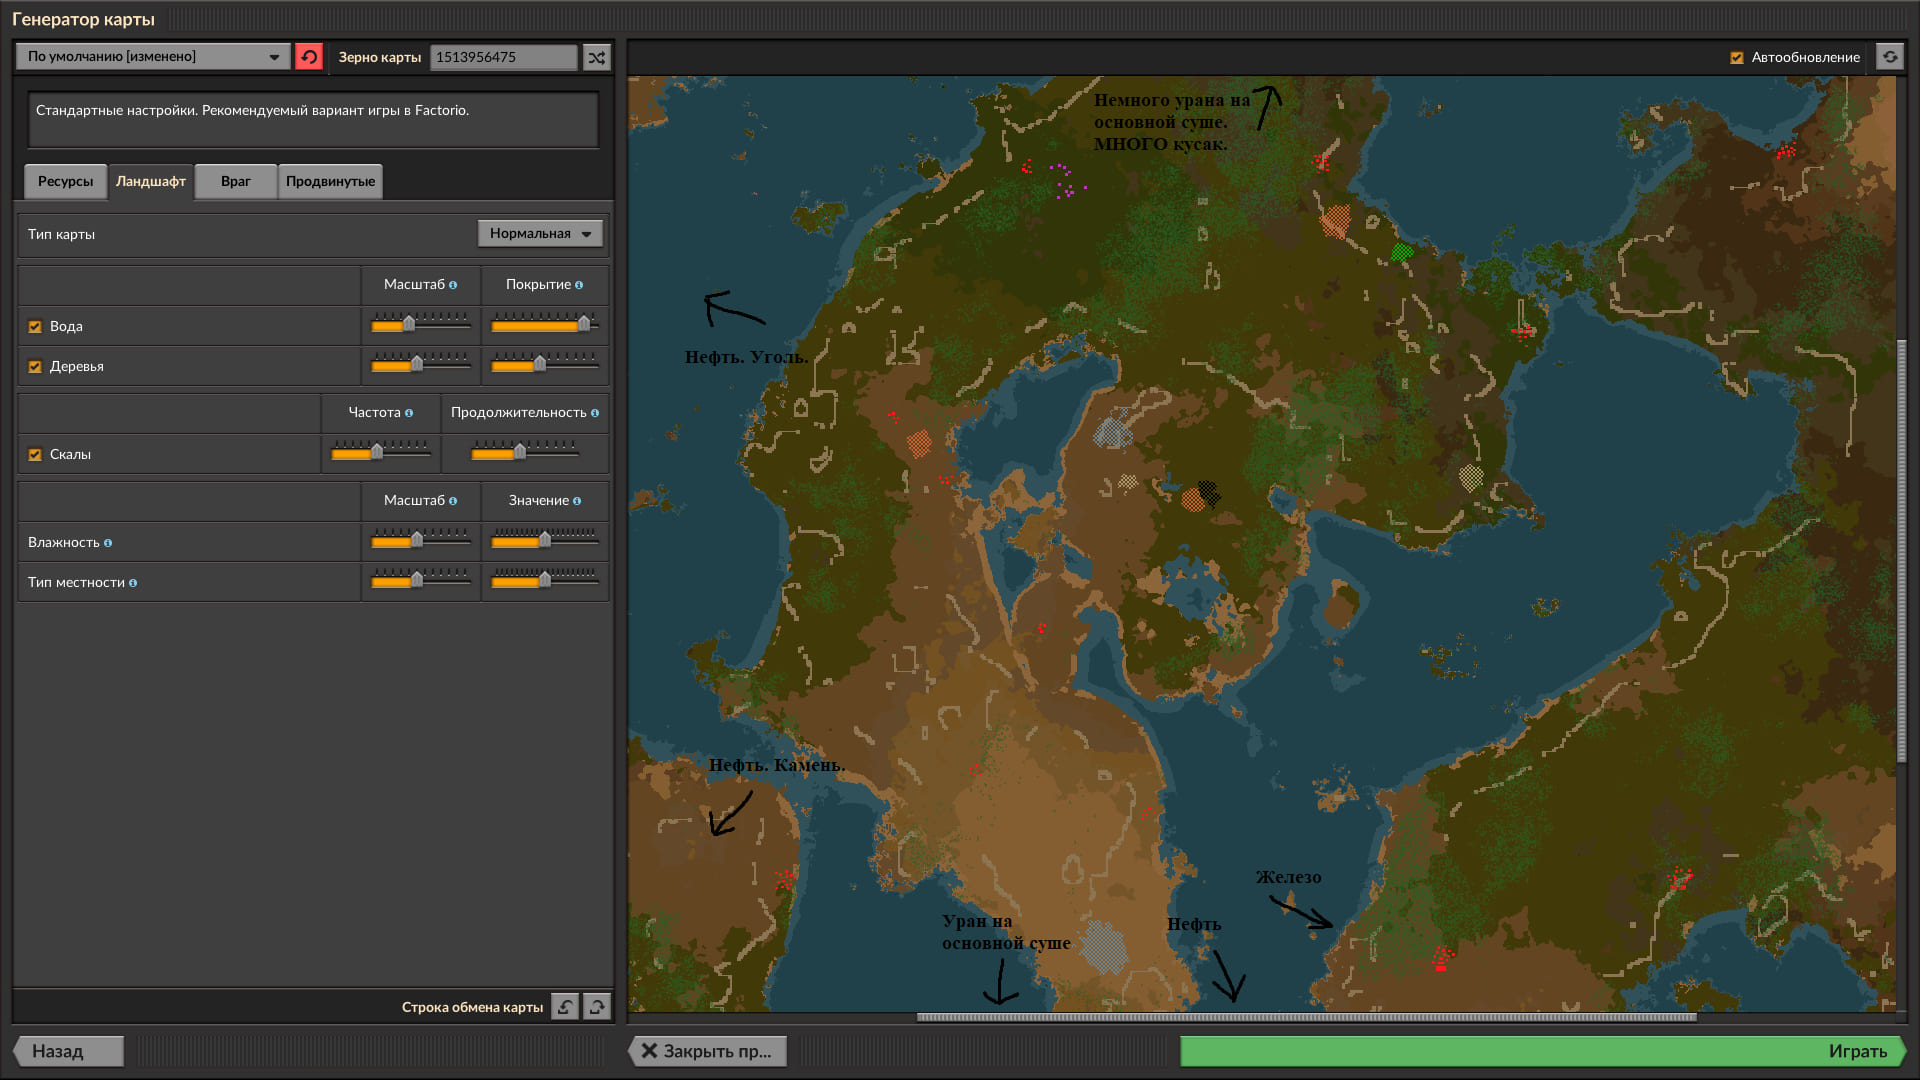Open the preset dropdown По умолчанию
The width and height of the screenshot is (1920, 1080).
tap(153, 57)
